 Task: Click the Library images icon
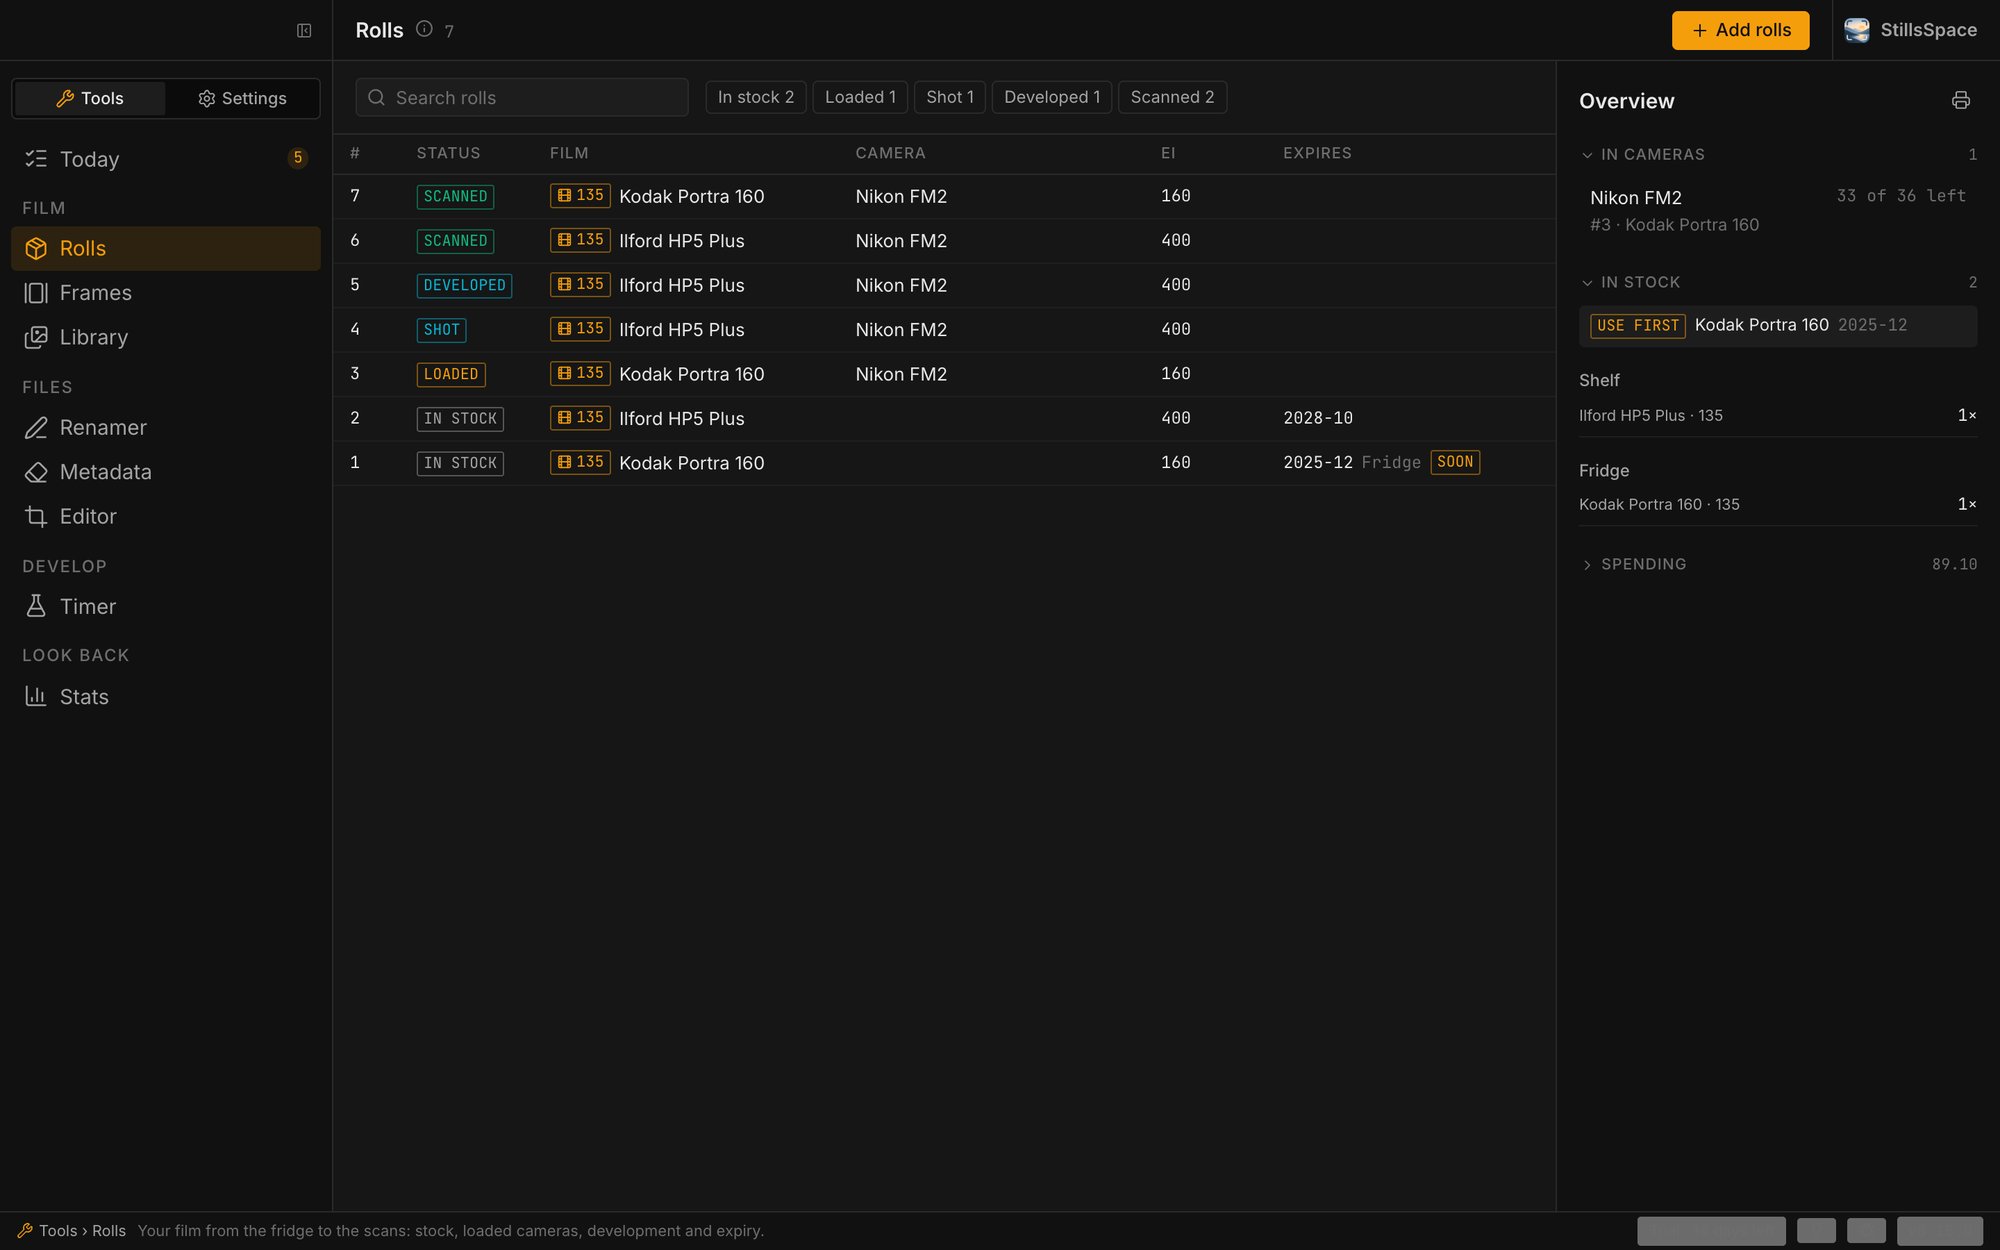36,337
